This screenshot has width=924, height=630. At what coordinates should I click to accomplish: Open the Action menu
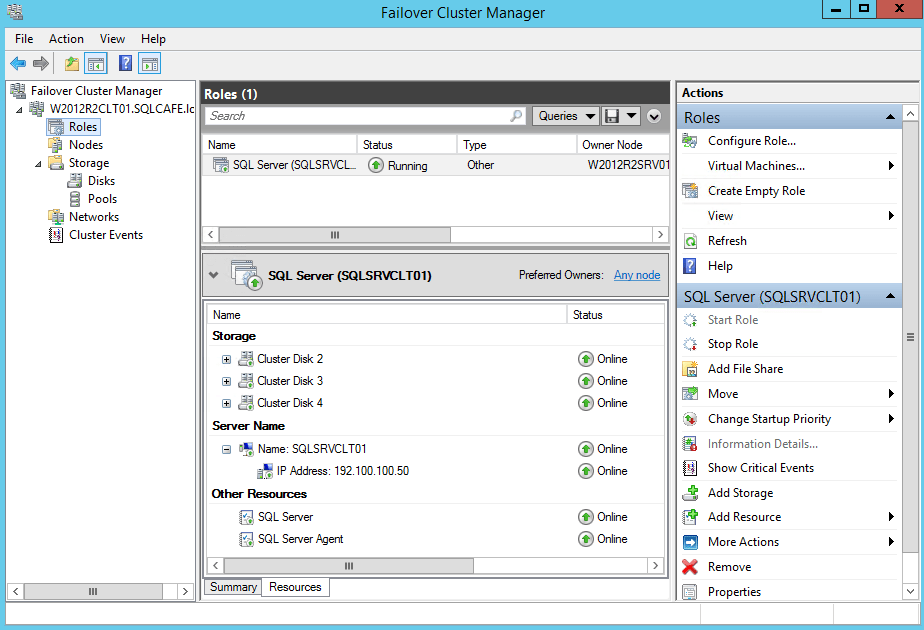coord(66,39)
